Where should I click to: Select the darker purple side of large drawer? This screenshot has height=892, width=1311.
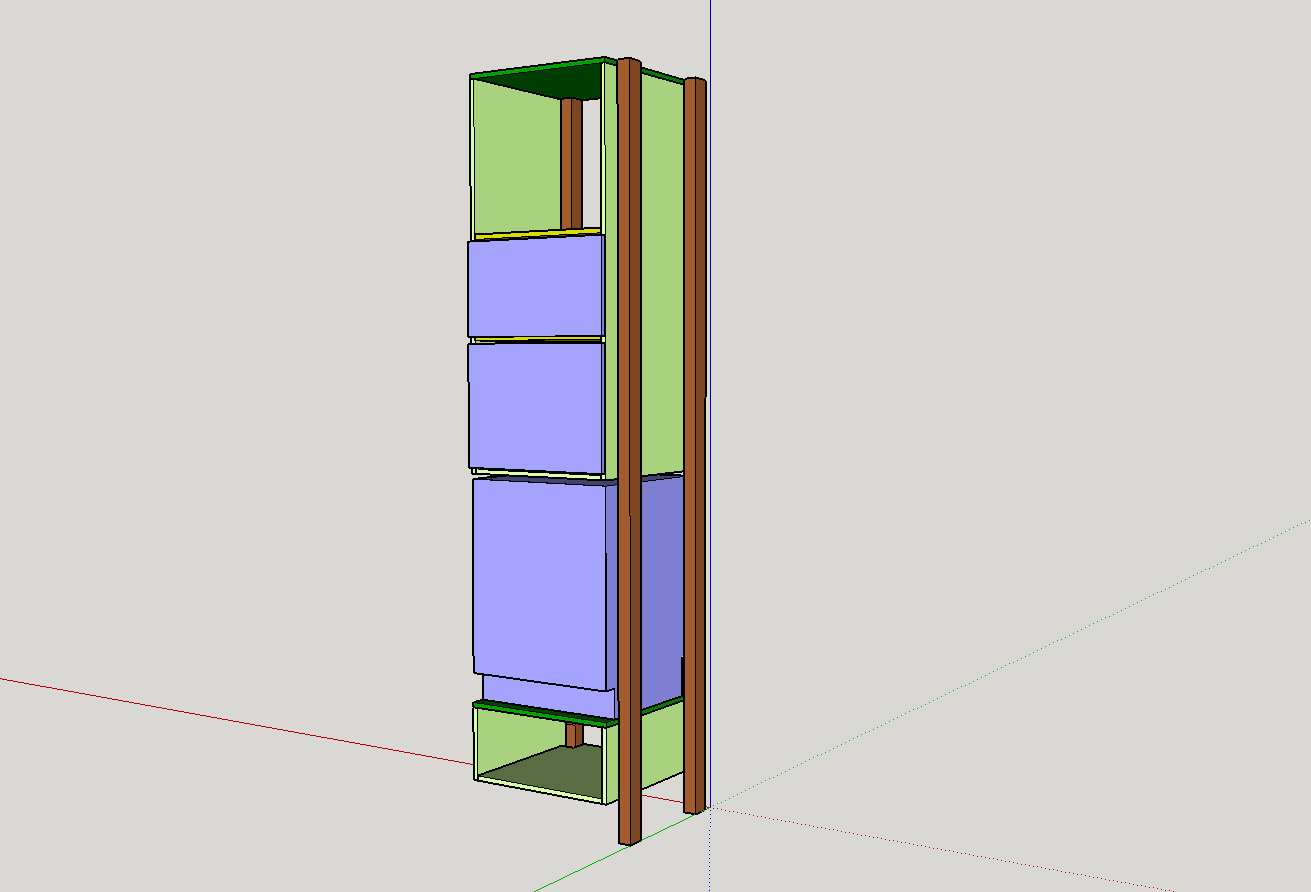click(x=660, y=590)
